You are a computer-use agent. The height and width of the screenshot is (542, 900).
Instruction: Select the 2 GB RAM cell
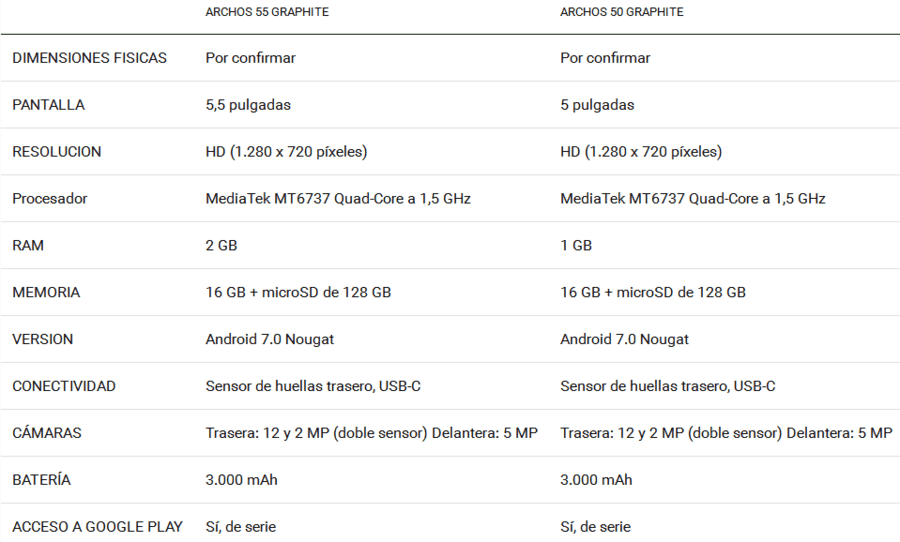point(222,246)
